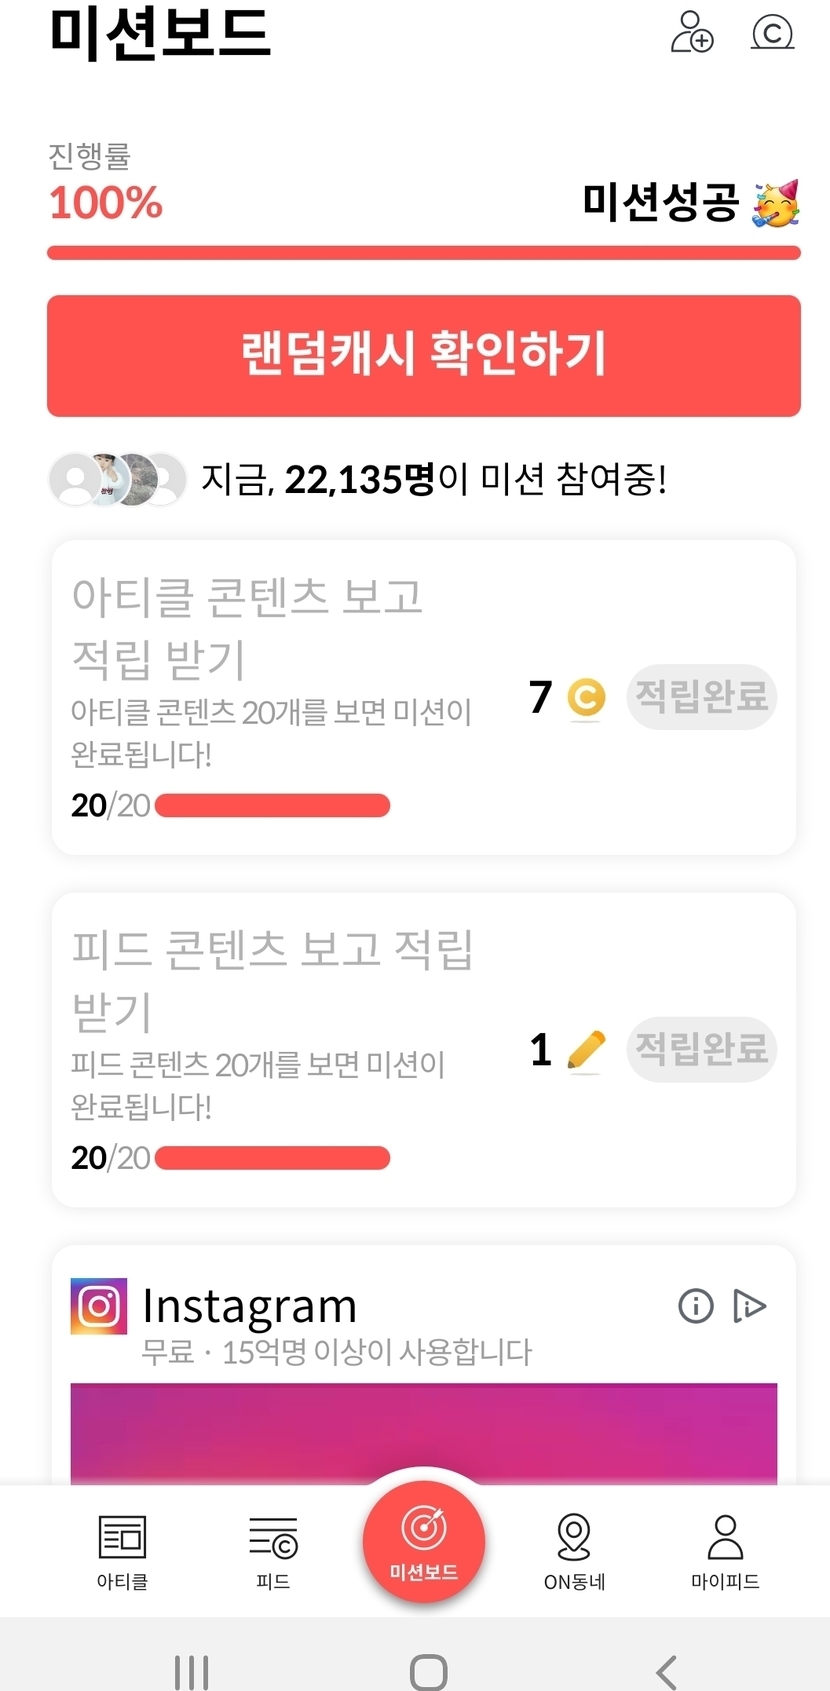Open the ad info icon
The width and height of the screenshot is (830, 1691).
[x=696, y=1306]
